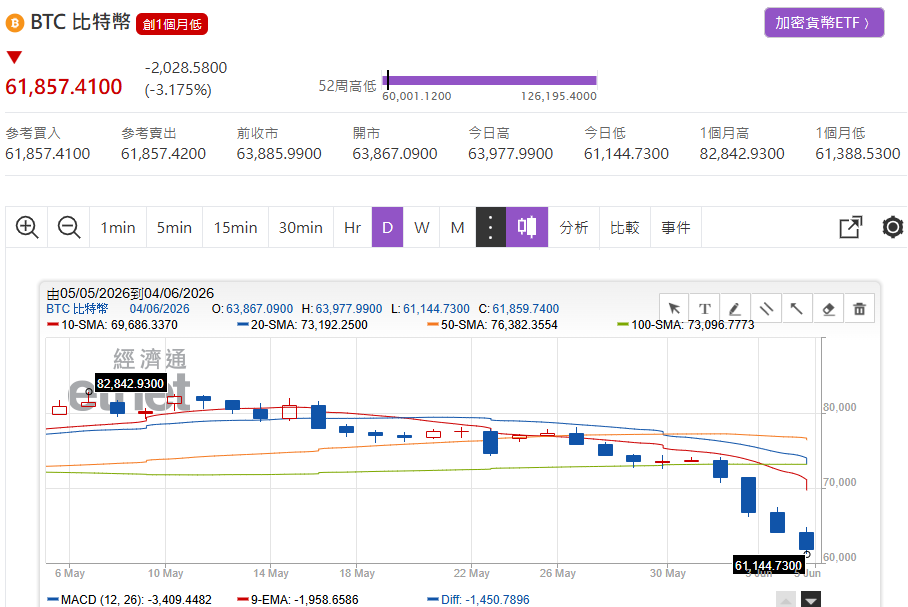The width and height of the screenshot is (908, 607).
Task: Switch to 15min interval
Action: 235,228
